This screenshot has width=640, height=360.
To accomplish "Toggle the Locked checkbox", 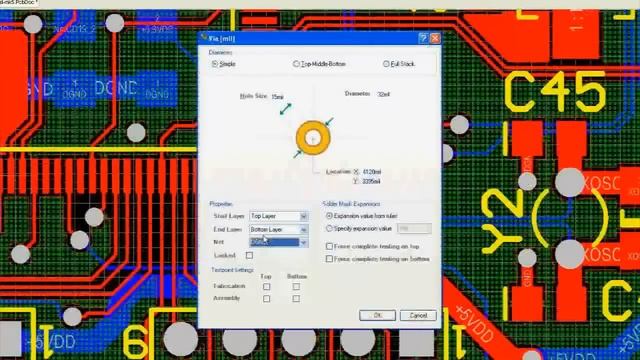I will point(249,256).
